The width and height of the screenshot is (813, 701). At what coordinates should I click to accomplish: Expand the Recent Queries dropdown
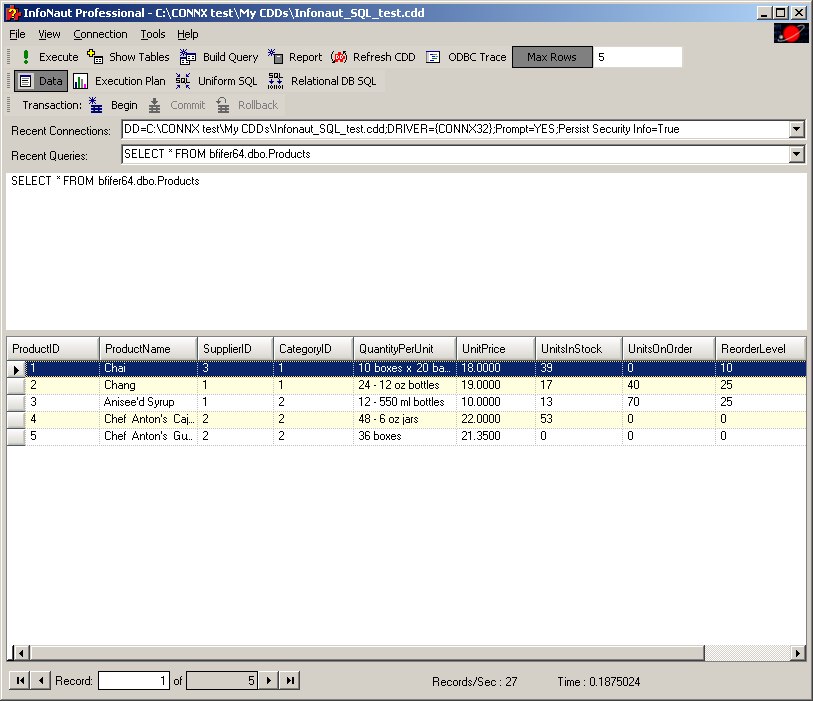pos(796,154)
